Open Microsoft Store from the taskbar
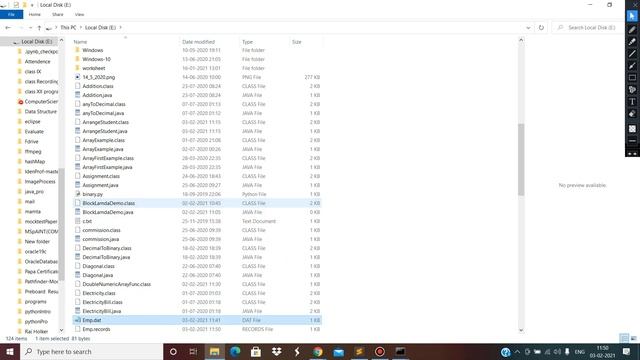Viewport: 640px width, 360px height. point(256,351)
